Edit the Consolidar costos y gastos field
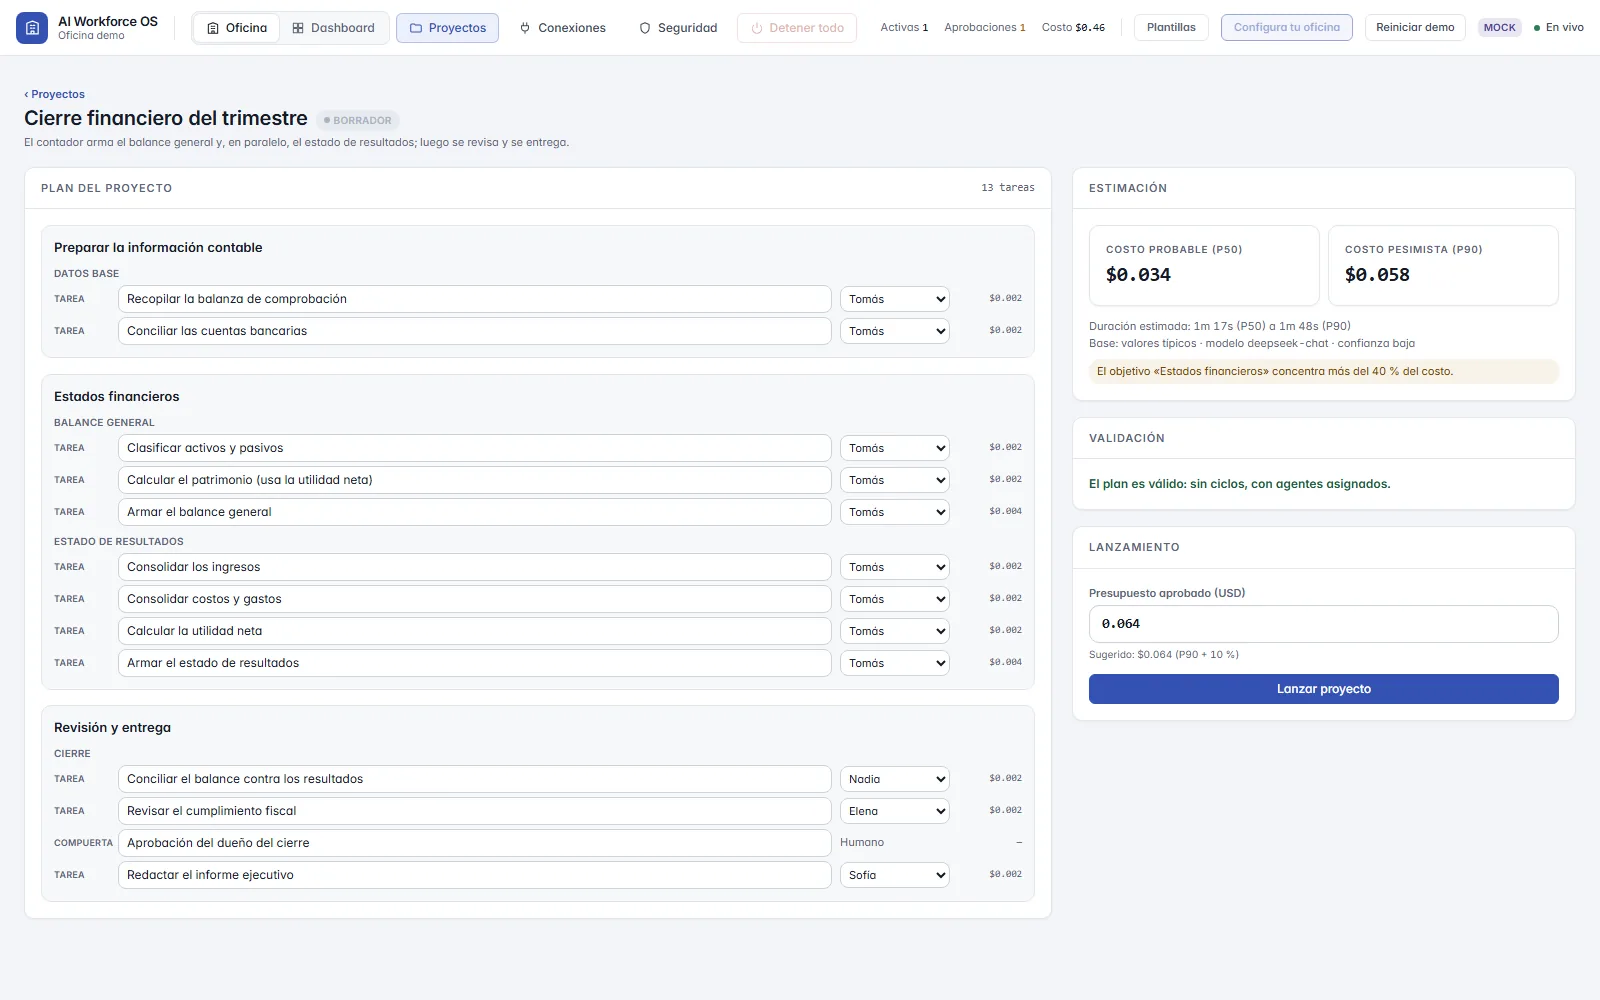1600x1000 pixels. click(x=474, y=599)
